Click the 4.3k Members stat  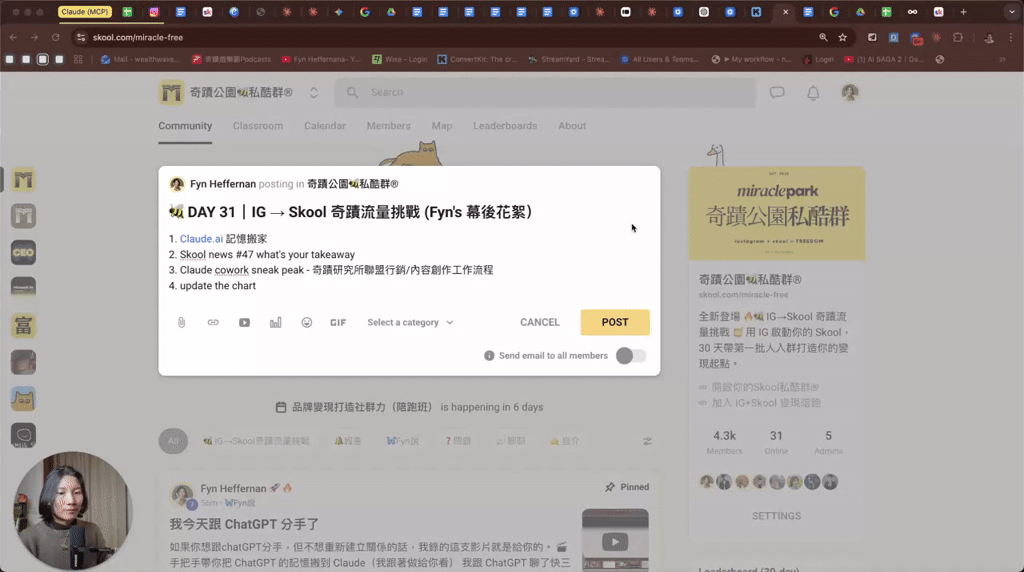tap(724, 442)
